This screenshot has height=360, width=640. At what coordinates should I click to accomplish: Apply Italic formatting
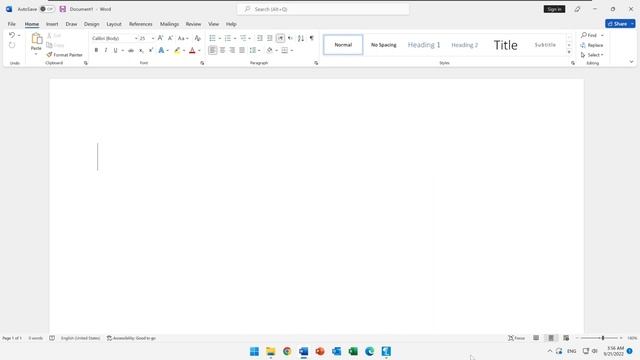[x=106, y=50]
